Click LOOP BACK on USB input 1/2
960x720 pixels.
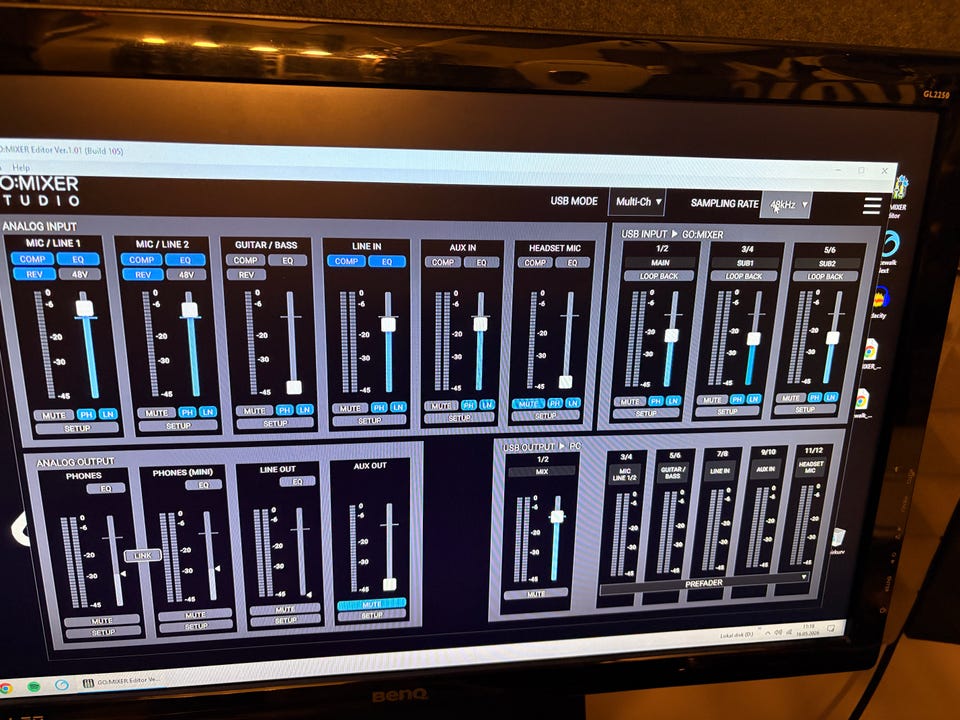pyautogui.click(x=659, y=276)
